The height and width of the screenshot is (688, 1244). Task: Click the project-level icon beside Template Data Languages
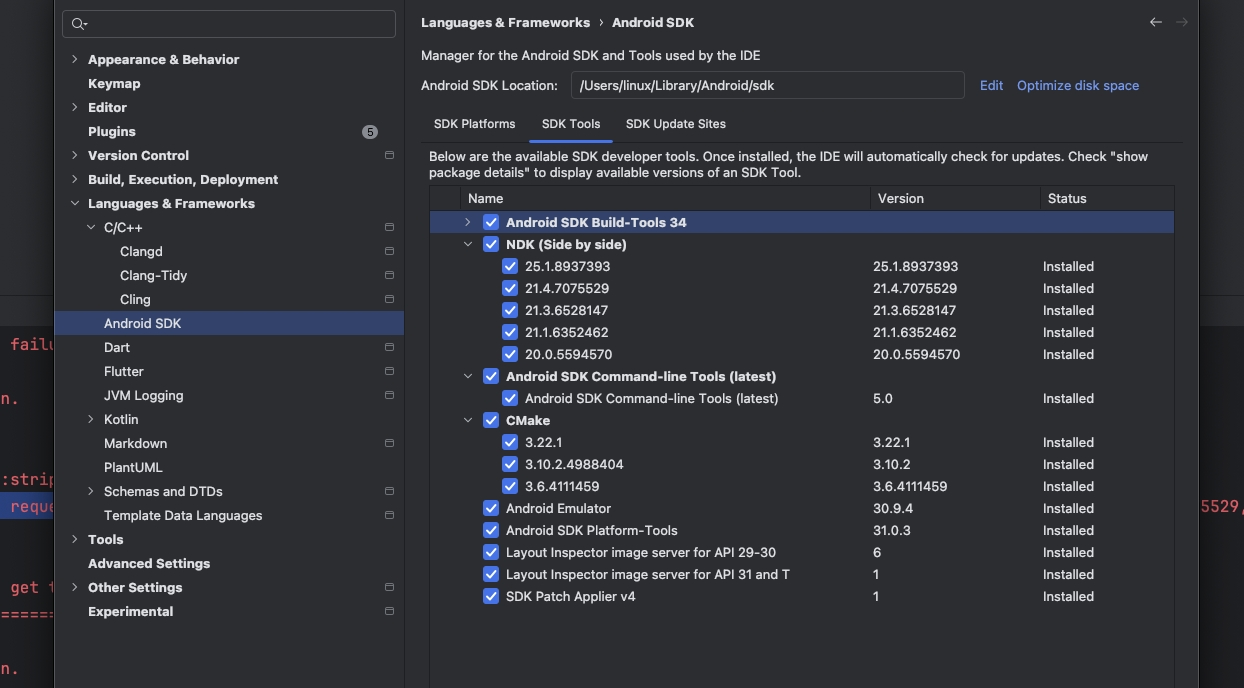point(389,516)
